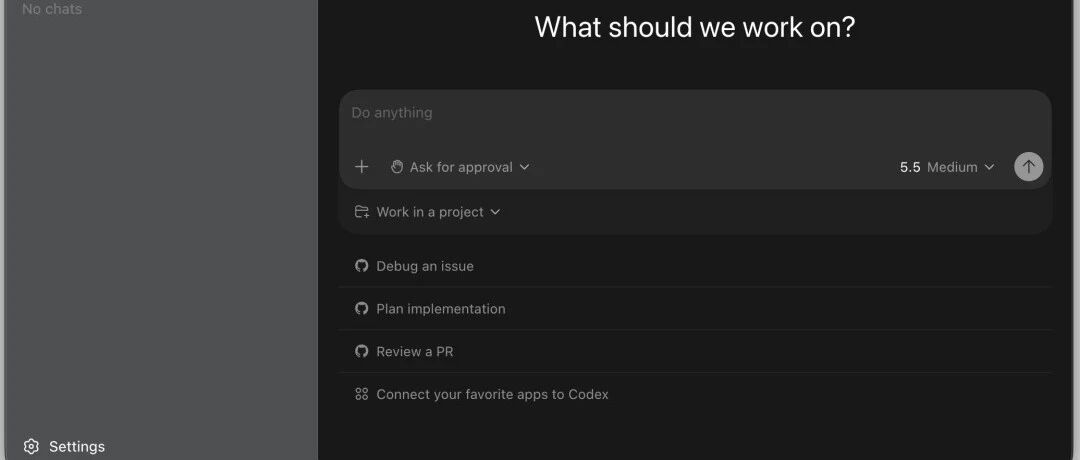Click the GitHub icon next to Plan implementation
This screenshot has height=460, width=1080.
(362, 309)
